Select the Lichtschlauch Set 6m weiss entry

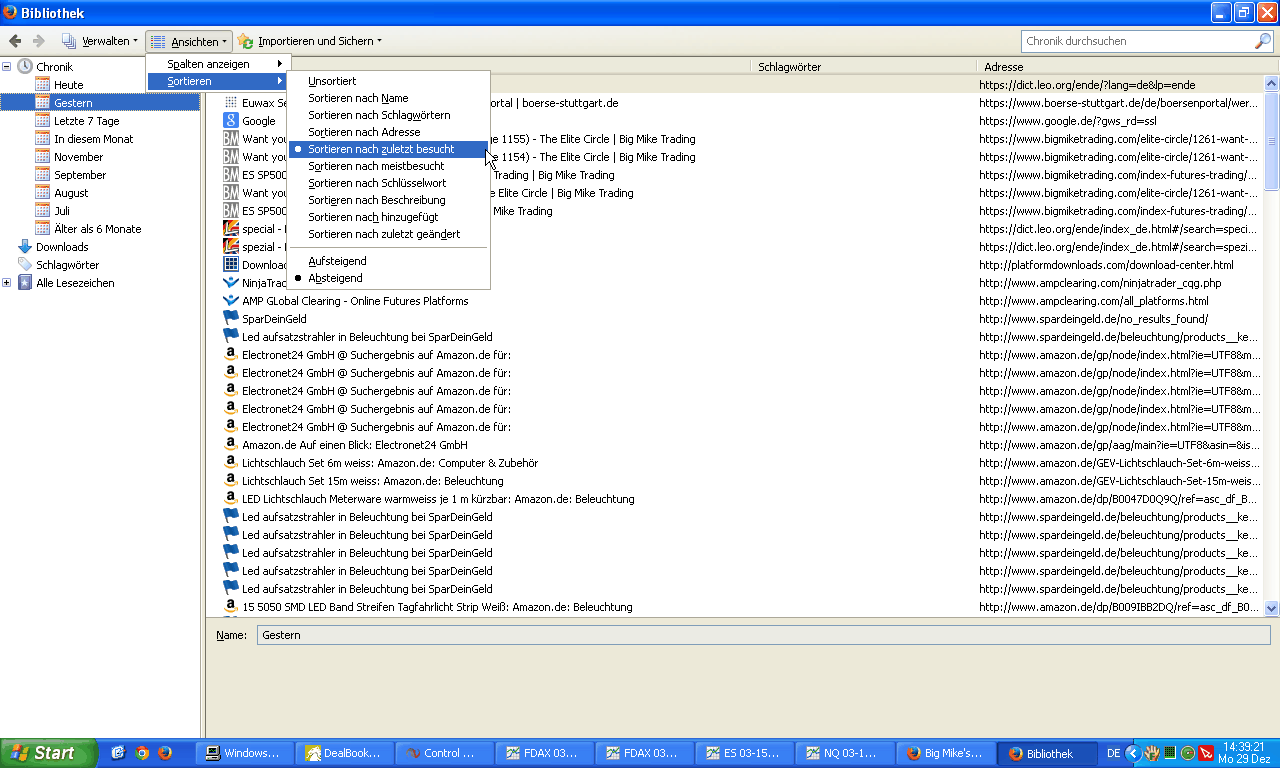point(390,463)
